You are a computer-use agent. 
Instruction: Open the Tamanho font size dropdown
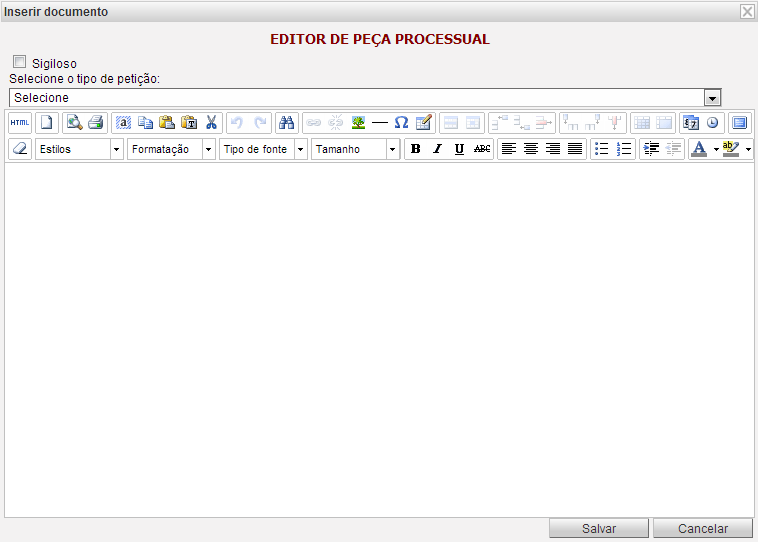pyautogui.click(x=355, y=149)
